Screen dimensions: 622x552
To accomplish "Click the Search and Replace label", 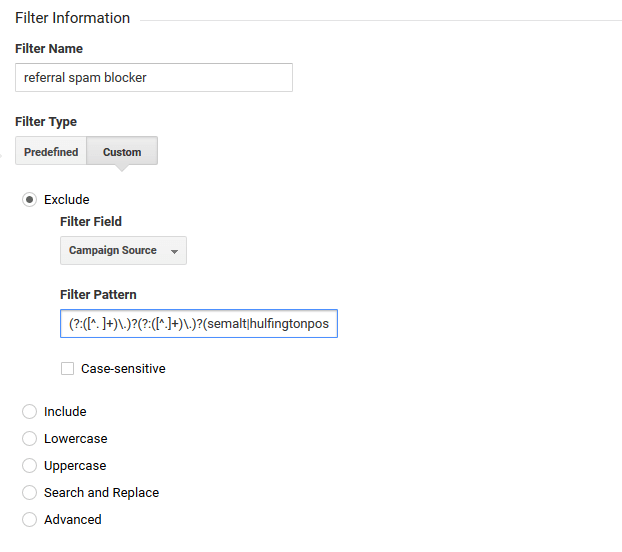I will [102, 493].
